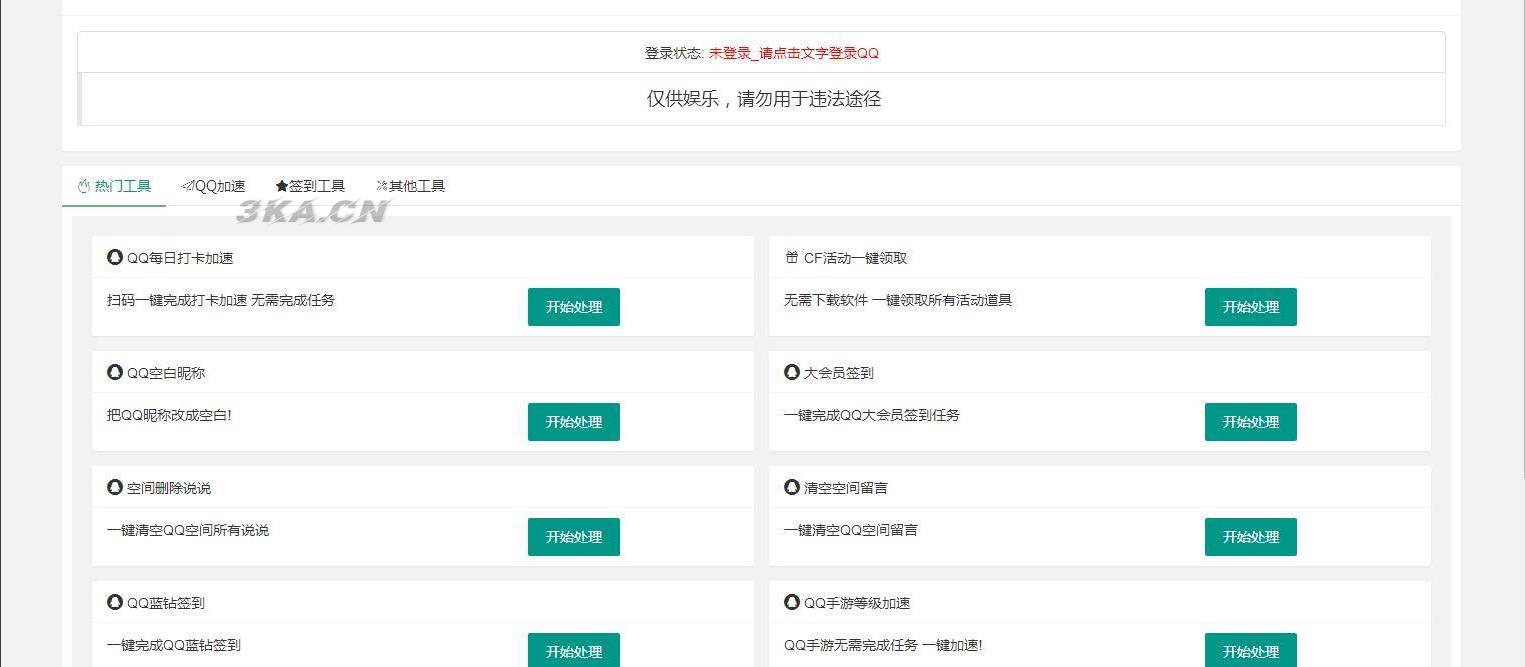This screenshot has width=1525, height=667.
Task: Click the QQ icon beside 大会员签到
Action: 791,372
